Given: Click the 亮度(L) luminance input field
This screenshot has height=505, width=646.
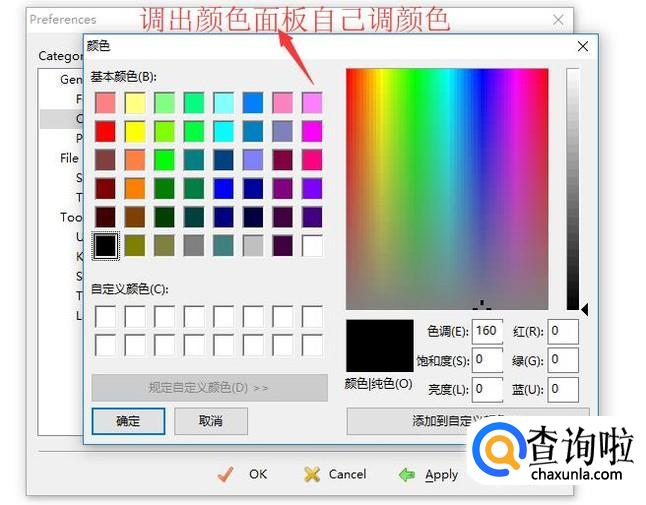Looking at the screenshot, I should [x=488, y=389].
